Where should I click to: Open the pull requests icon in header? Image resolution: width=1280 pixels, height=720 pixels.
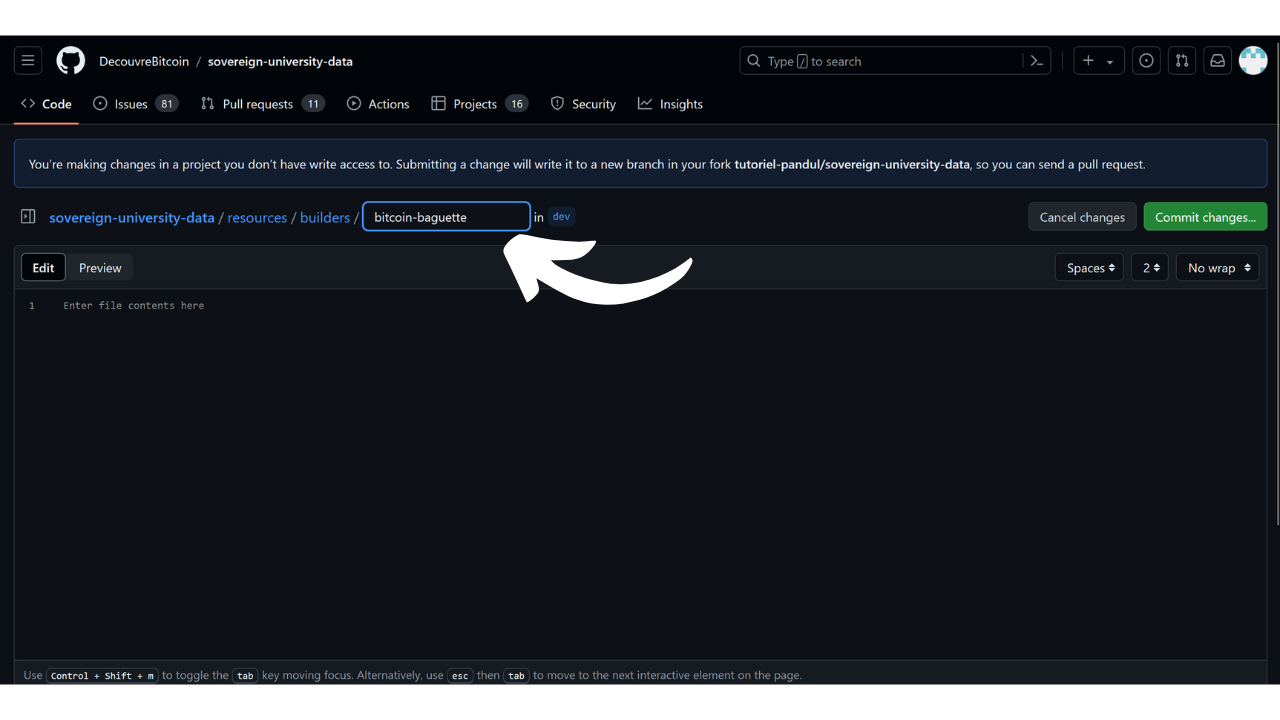[1182, 61]
